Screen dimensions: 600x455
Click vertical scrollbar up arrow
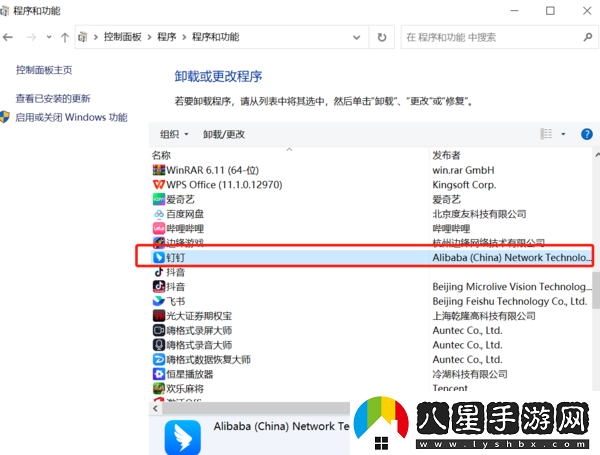click(x=597, y=155)
